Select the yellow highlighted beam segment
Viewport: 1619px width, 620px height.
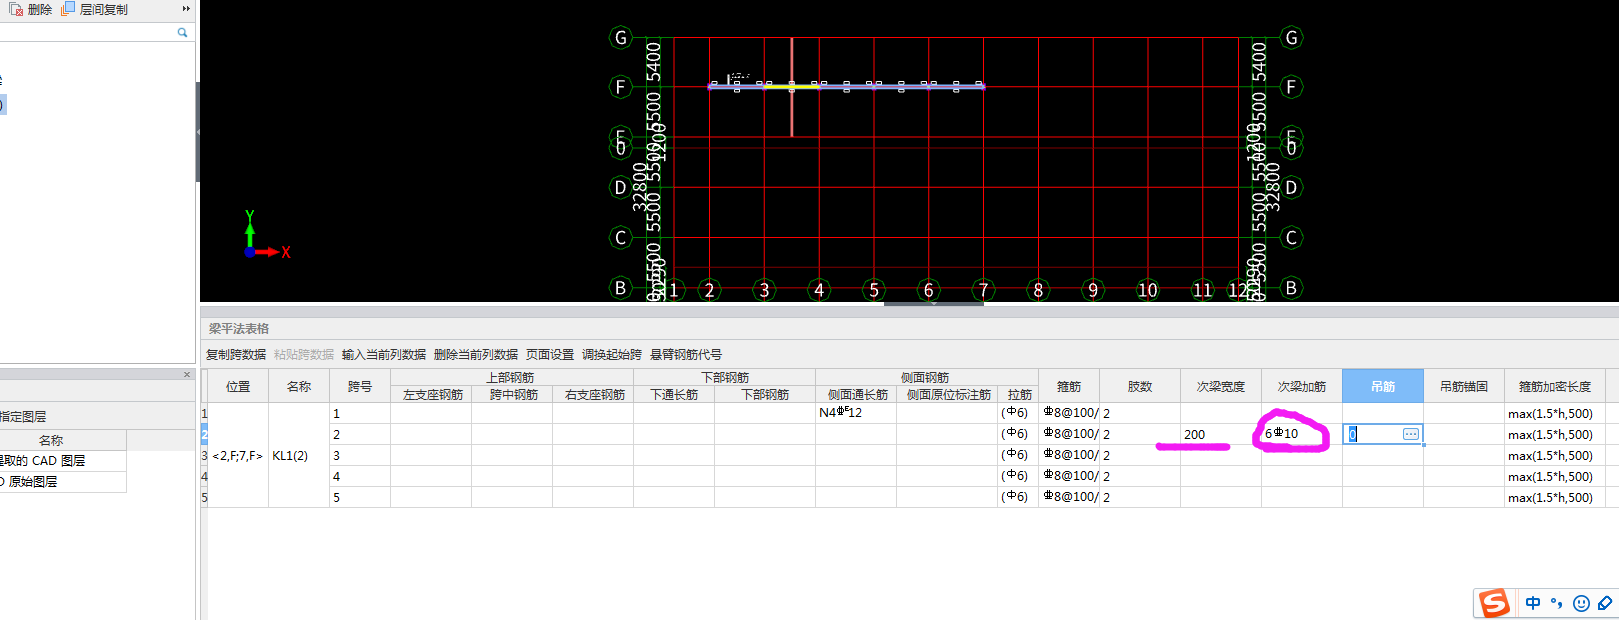click(x=790, y=87)
